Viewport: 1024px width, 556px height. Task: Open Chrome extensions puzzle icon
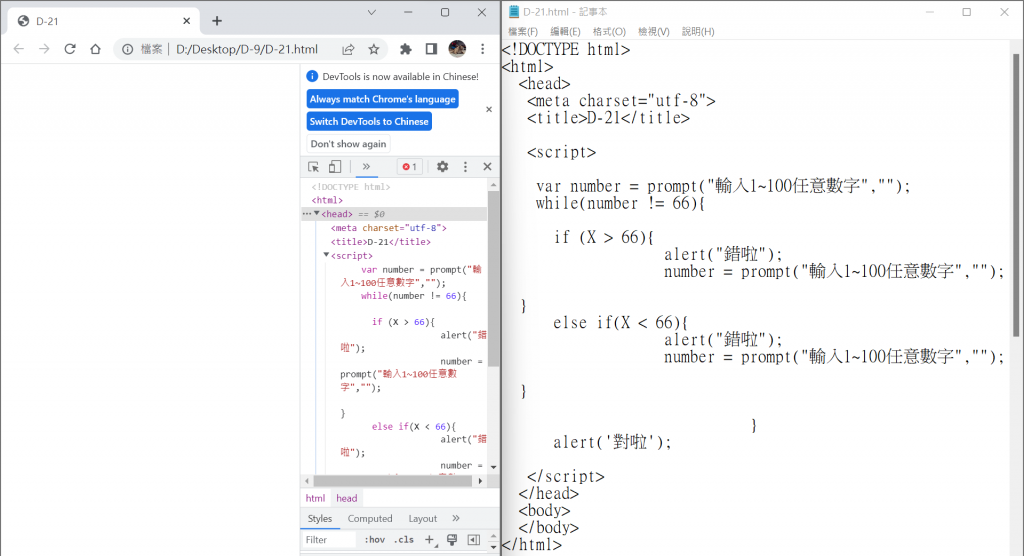[x=406, y=49]
